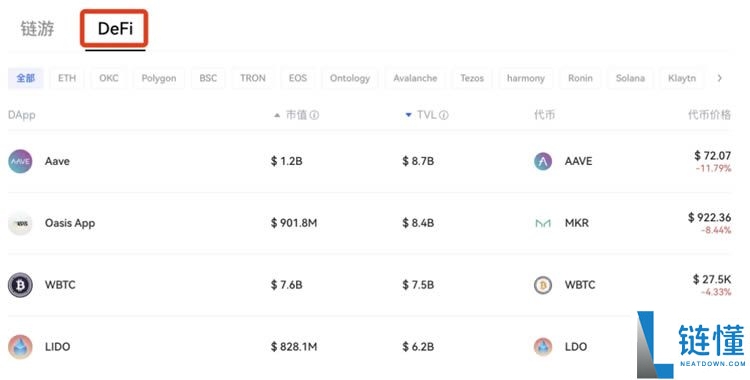Filter the list by Klaytn chain

point(682,78)
